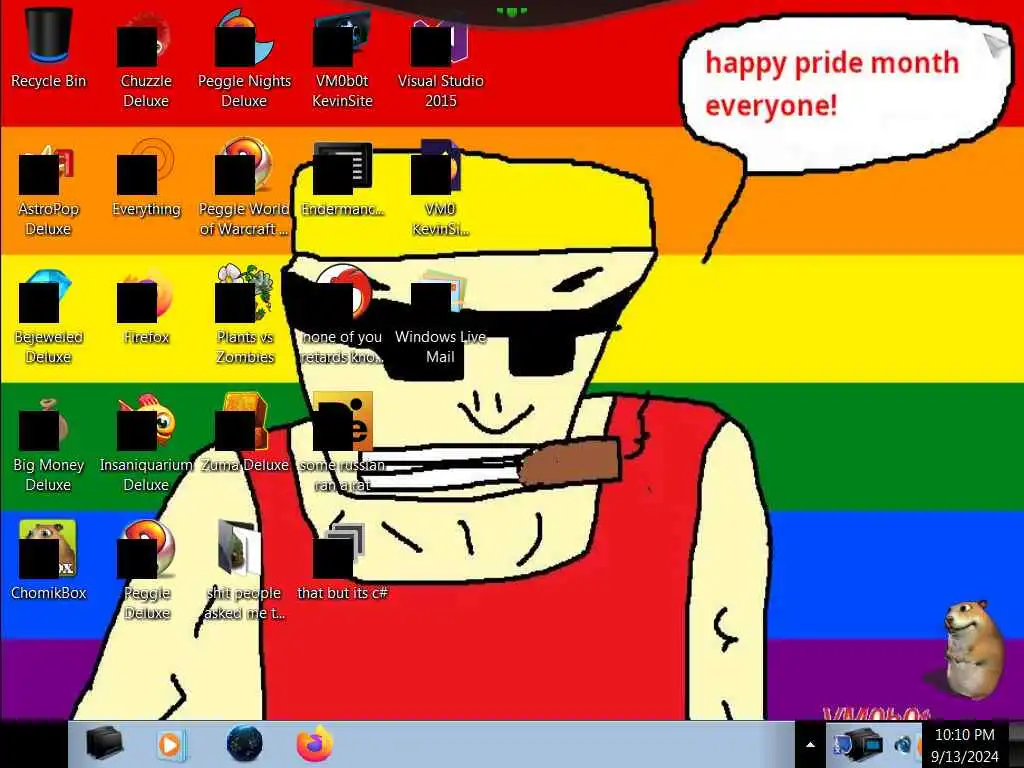Click the volume speaker tray icon
Viewport: 1024px width, 768px height.
point(903,744)
